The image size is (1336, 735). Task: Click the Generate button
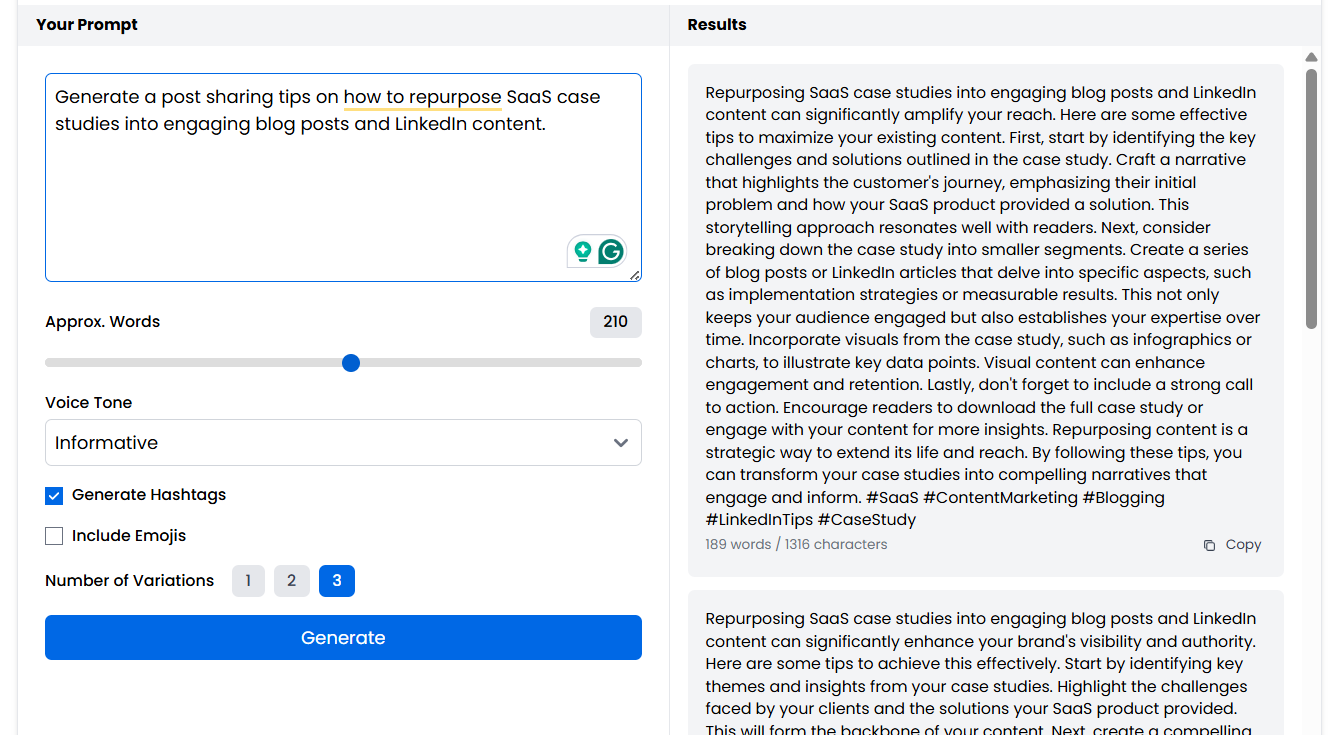(343, 638)
